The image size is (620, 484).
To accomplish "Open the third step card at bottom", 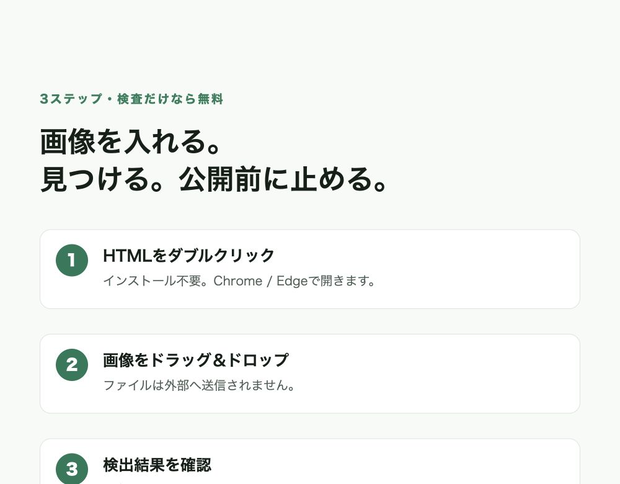I will (310, 461).
